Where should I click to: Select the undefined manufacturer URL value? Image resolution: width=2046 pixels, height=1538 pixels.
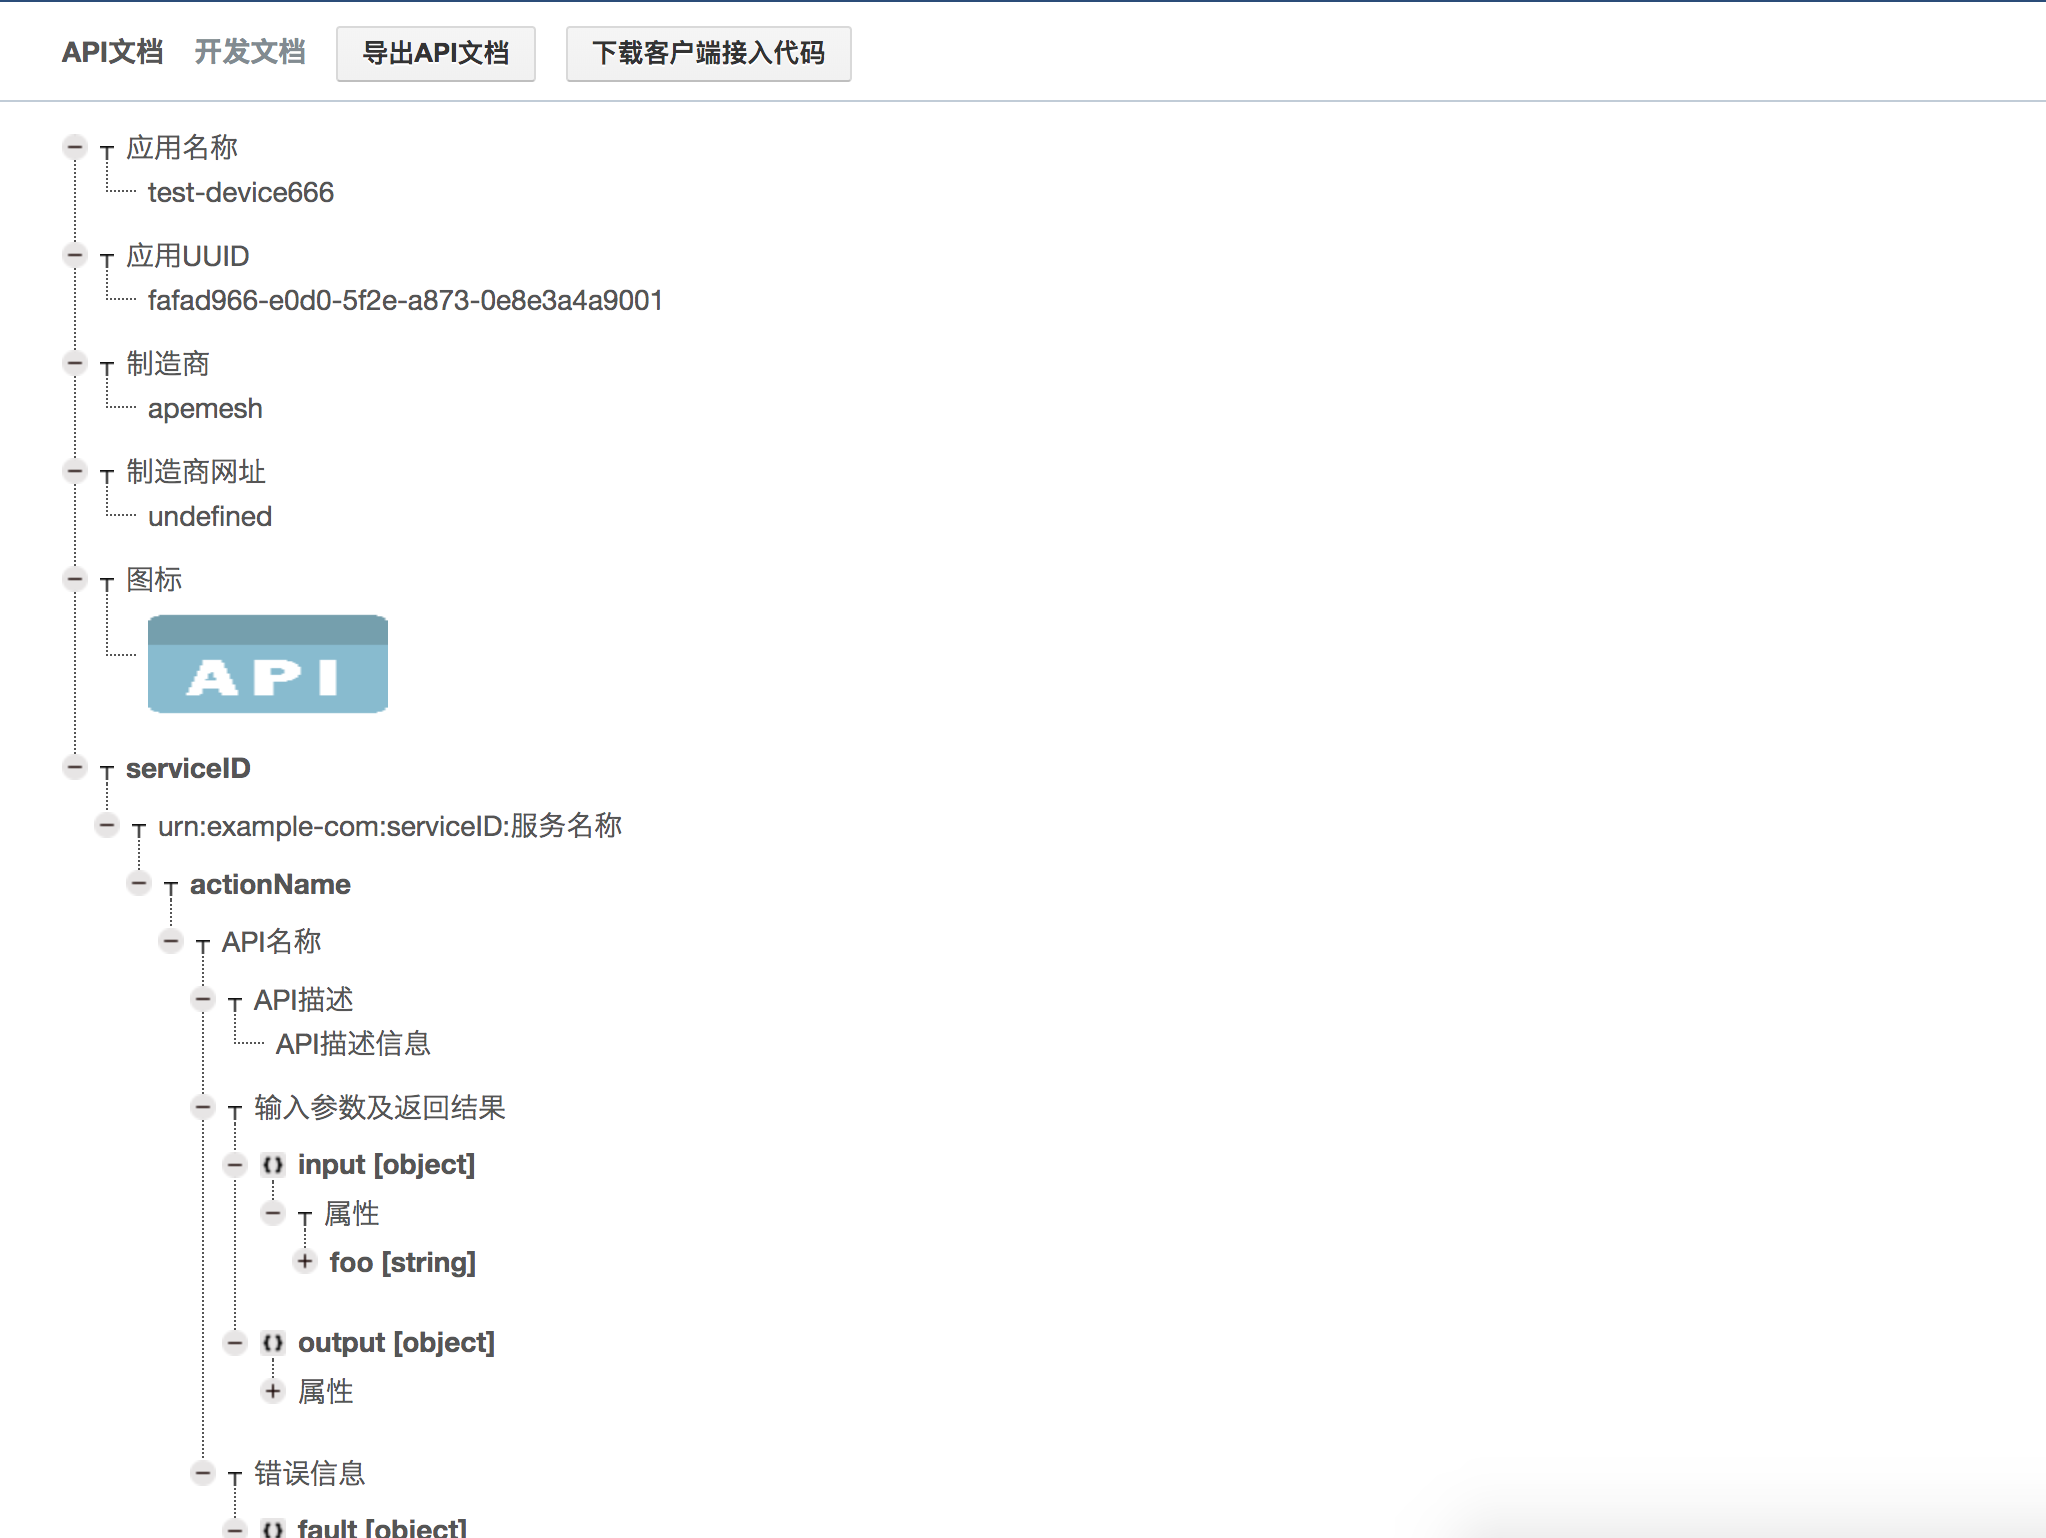pos(210,516)
